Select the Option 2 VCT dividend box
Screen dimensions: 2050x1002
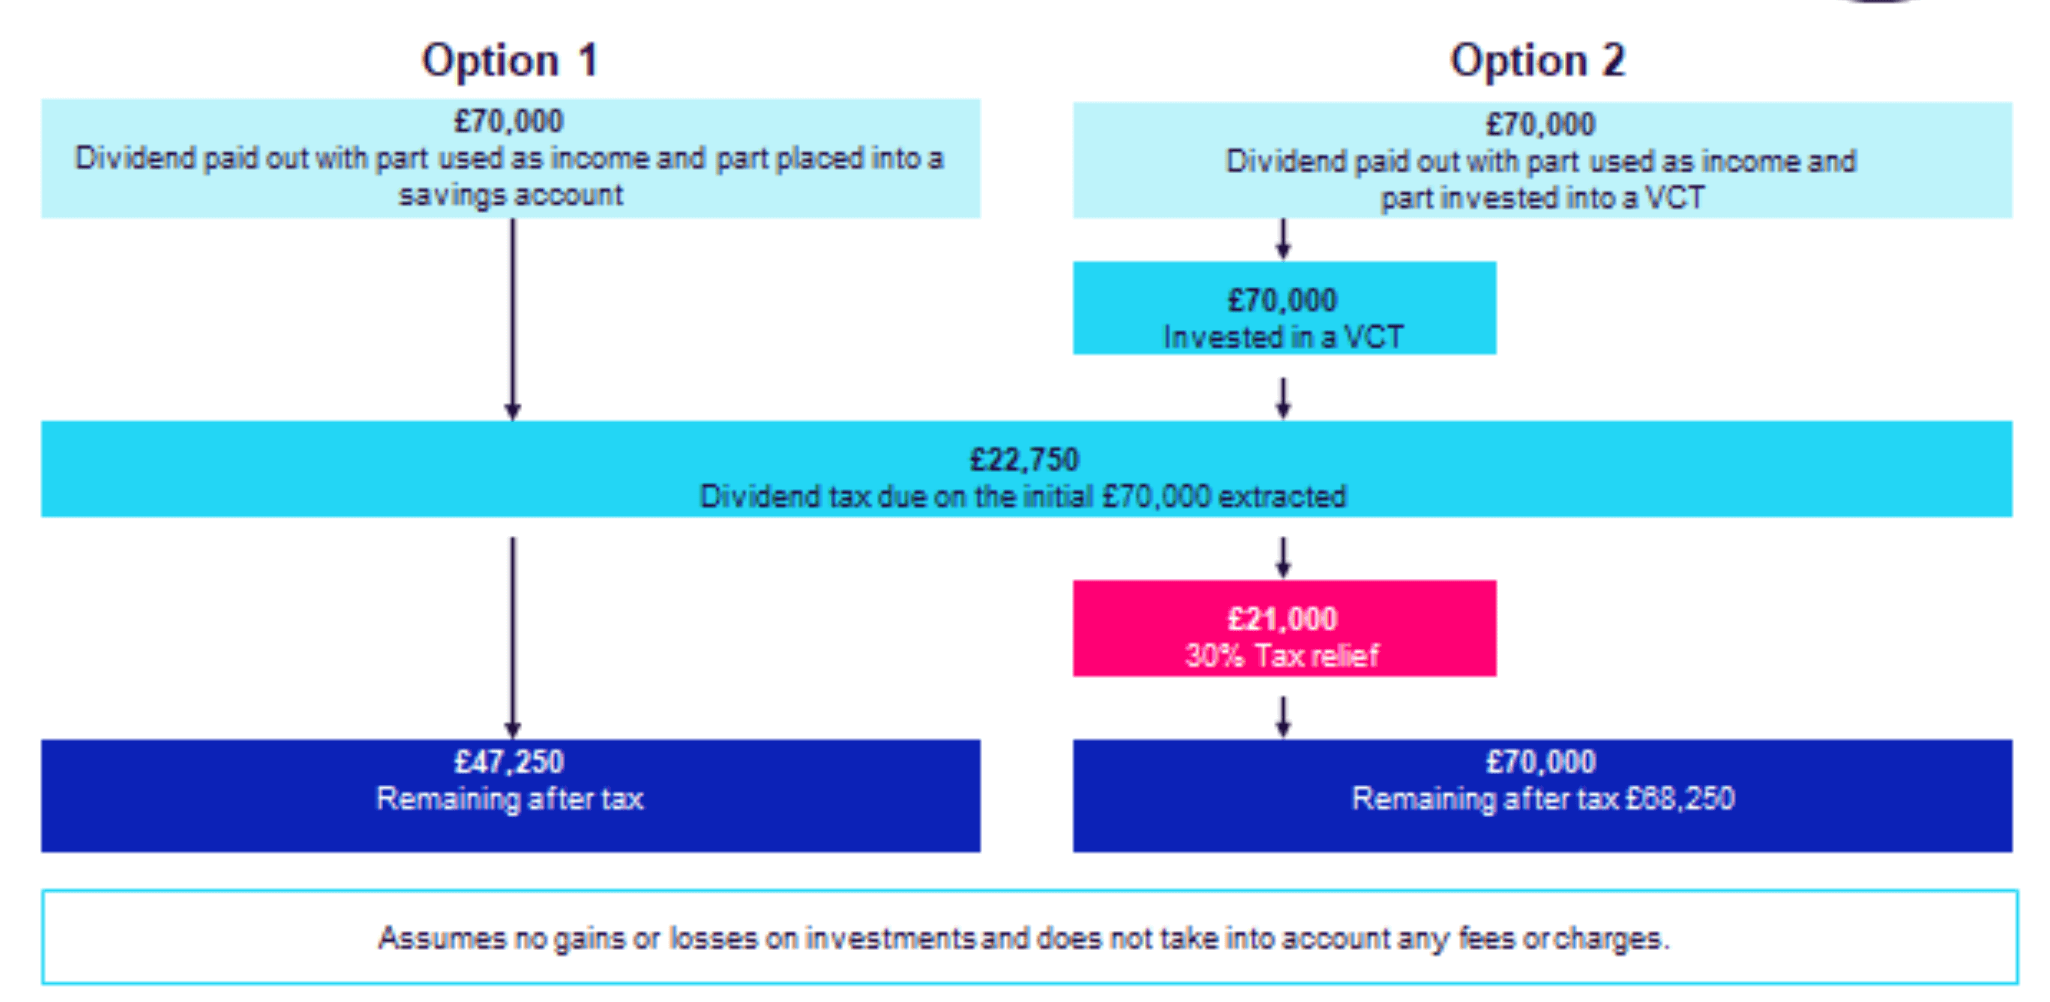tap(1541, 161)
